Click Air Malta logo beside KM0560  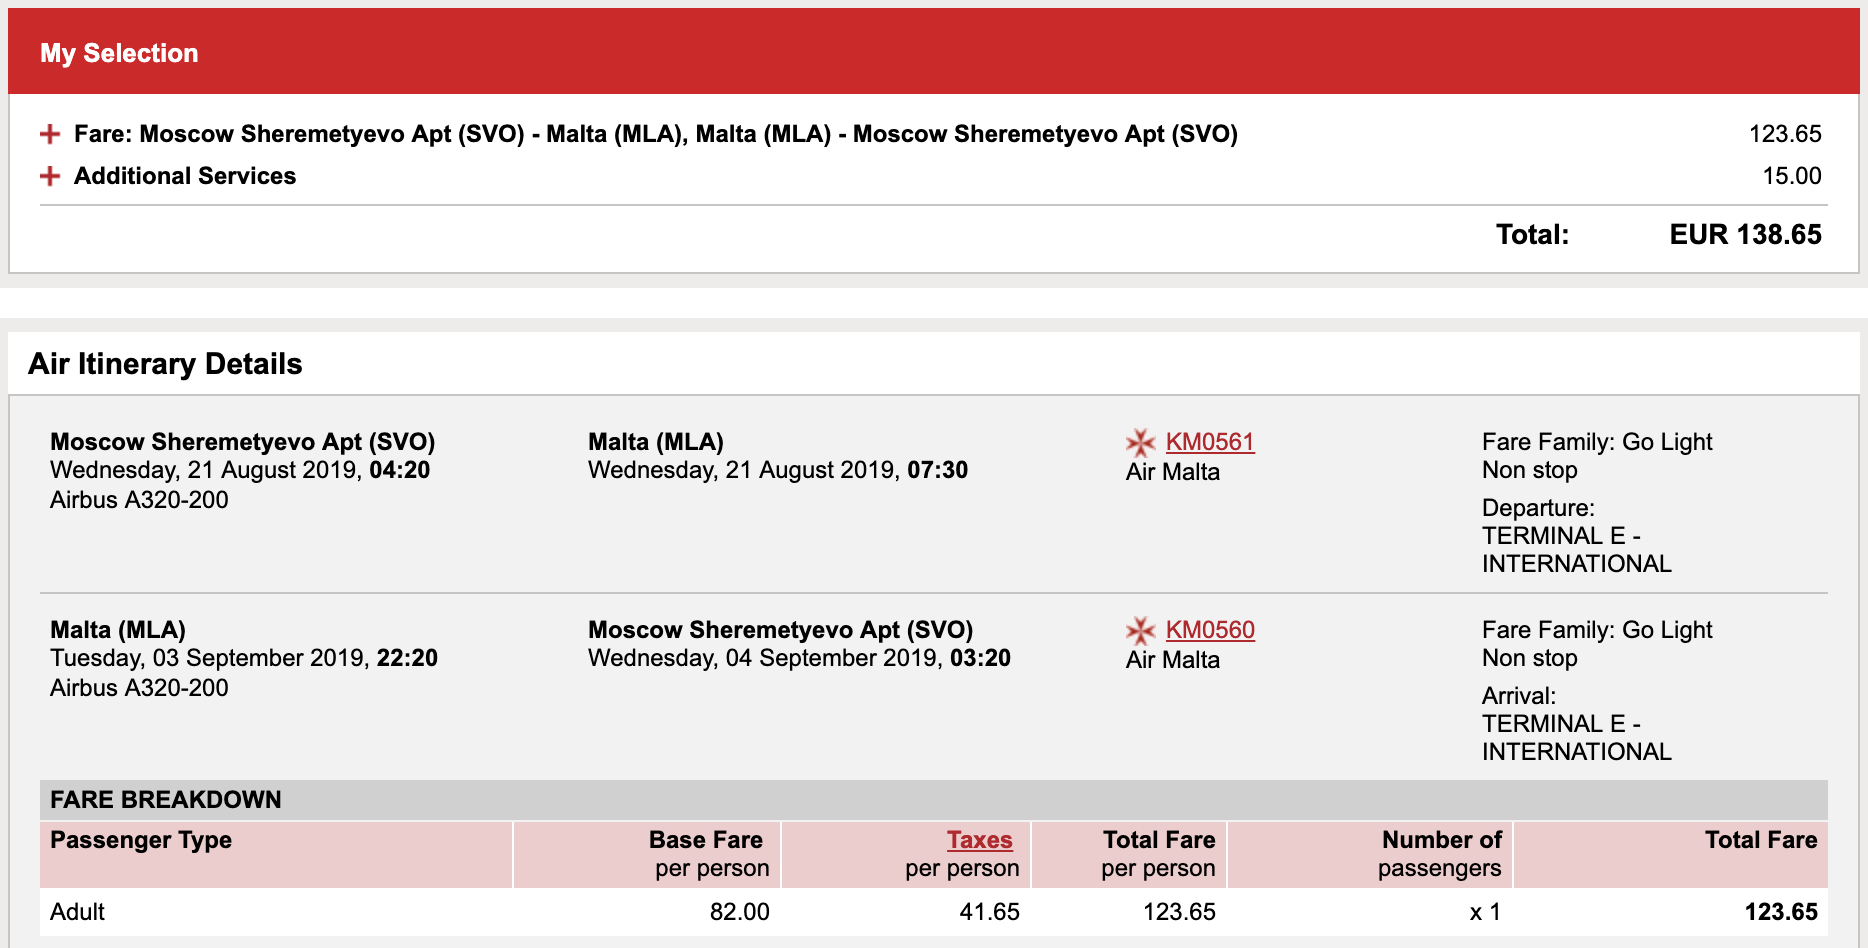1140,630
